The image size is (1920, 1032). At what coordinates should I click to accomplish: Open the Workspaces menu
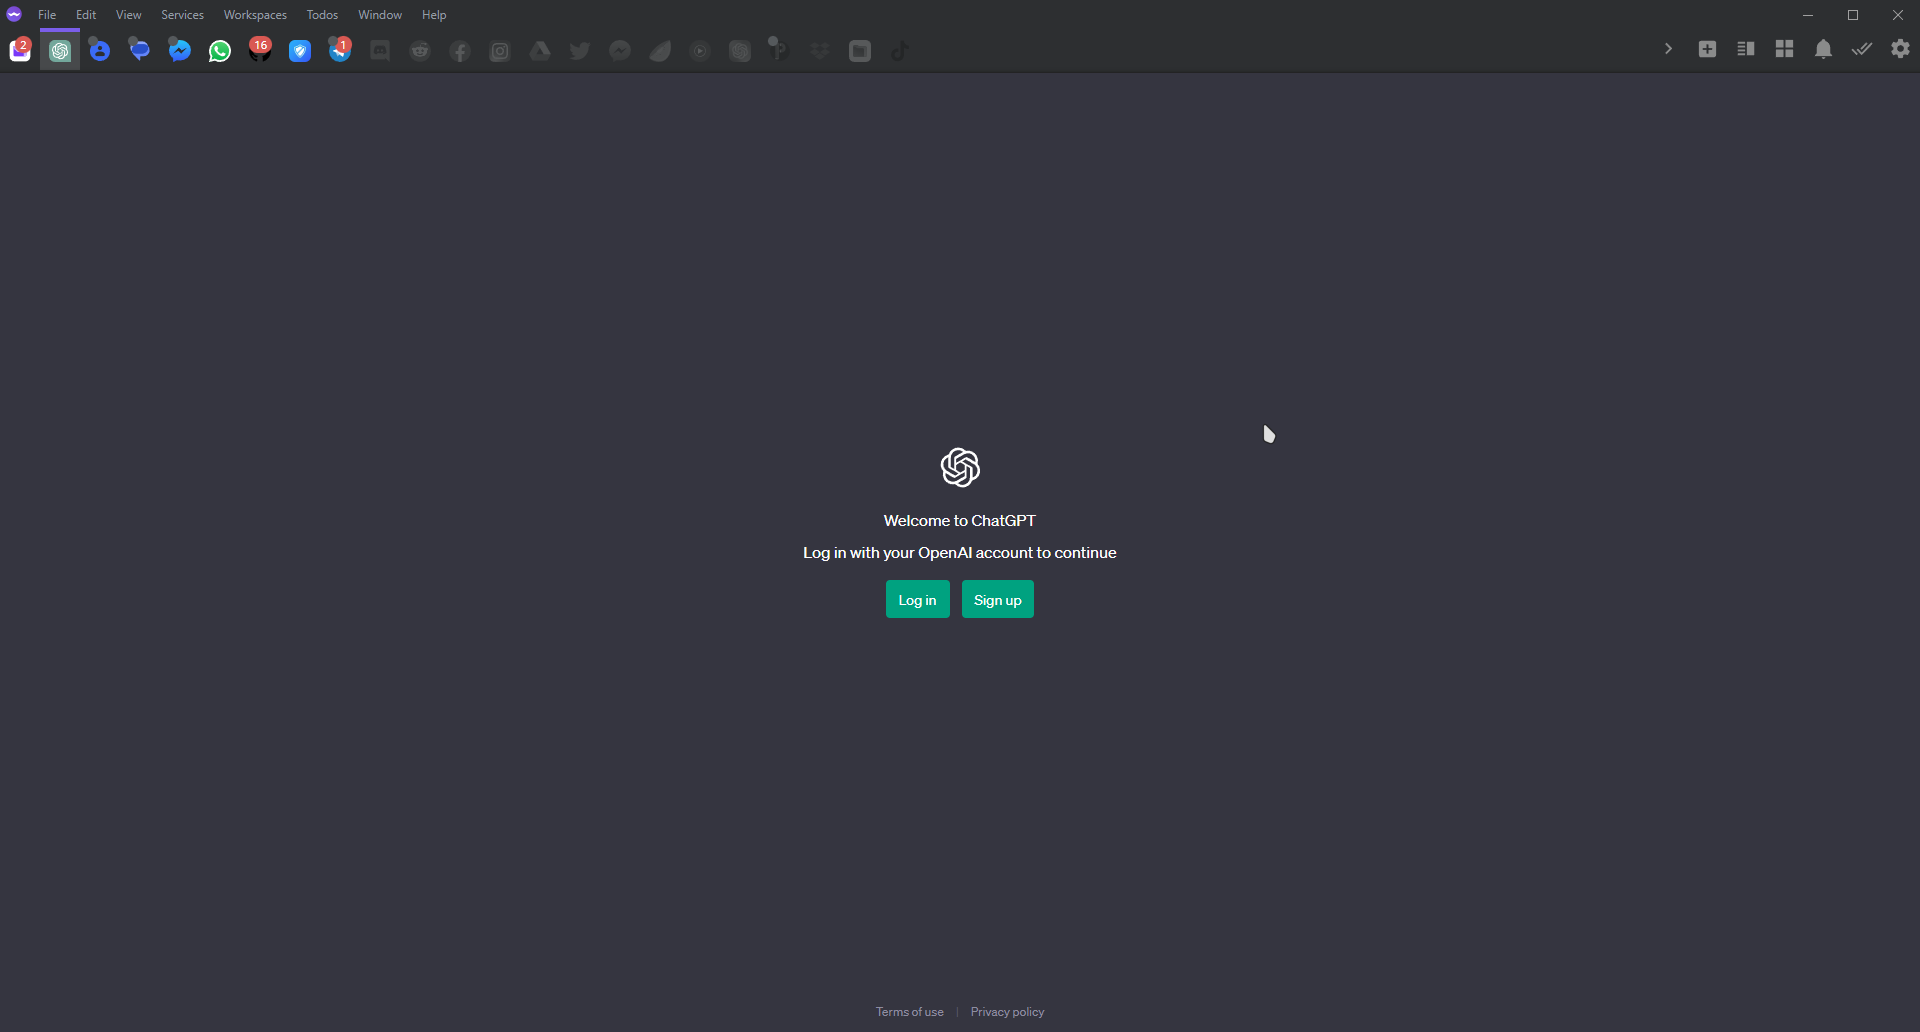tap(254, 14)
